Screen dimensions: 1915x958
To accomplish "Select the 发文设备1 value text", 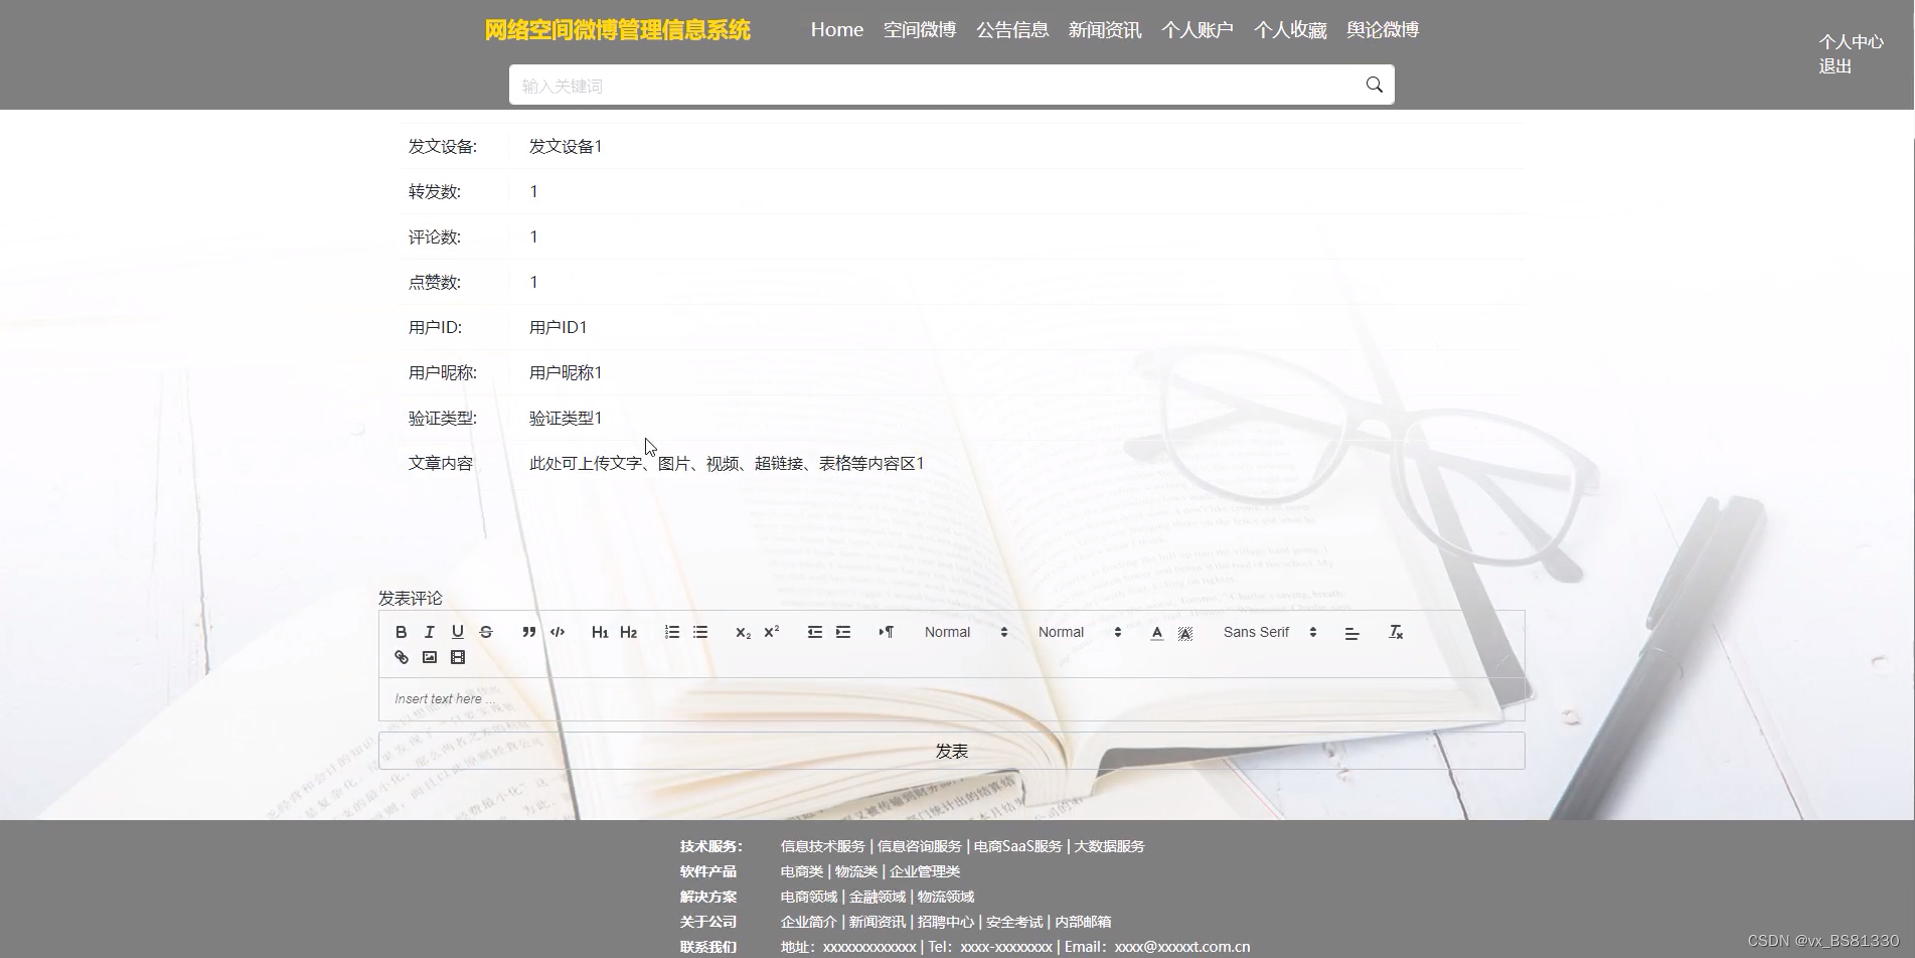I will [x=566, y=146].
